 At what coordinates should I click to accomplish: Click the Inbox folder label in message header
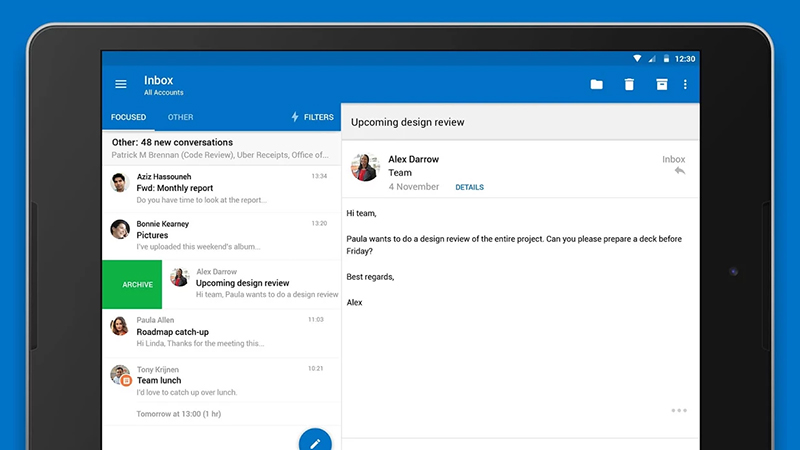click(673, 159)
